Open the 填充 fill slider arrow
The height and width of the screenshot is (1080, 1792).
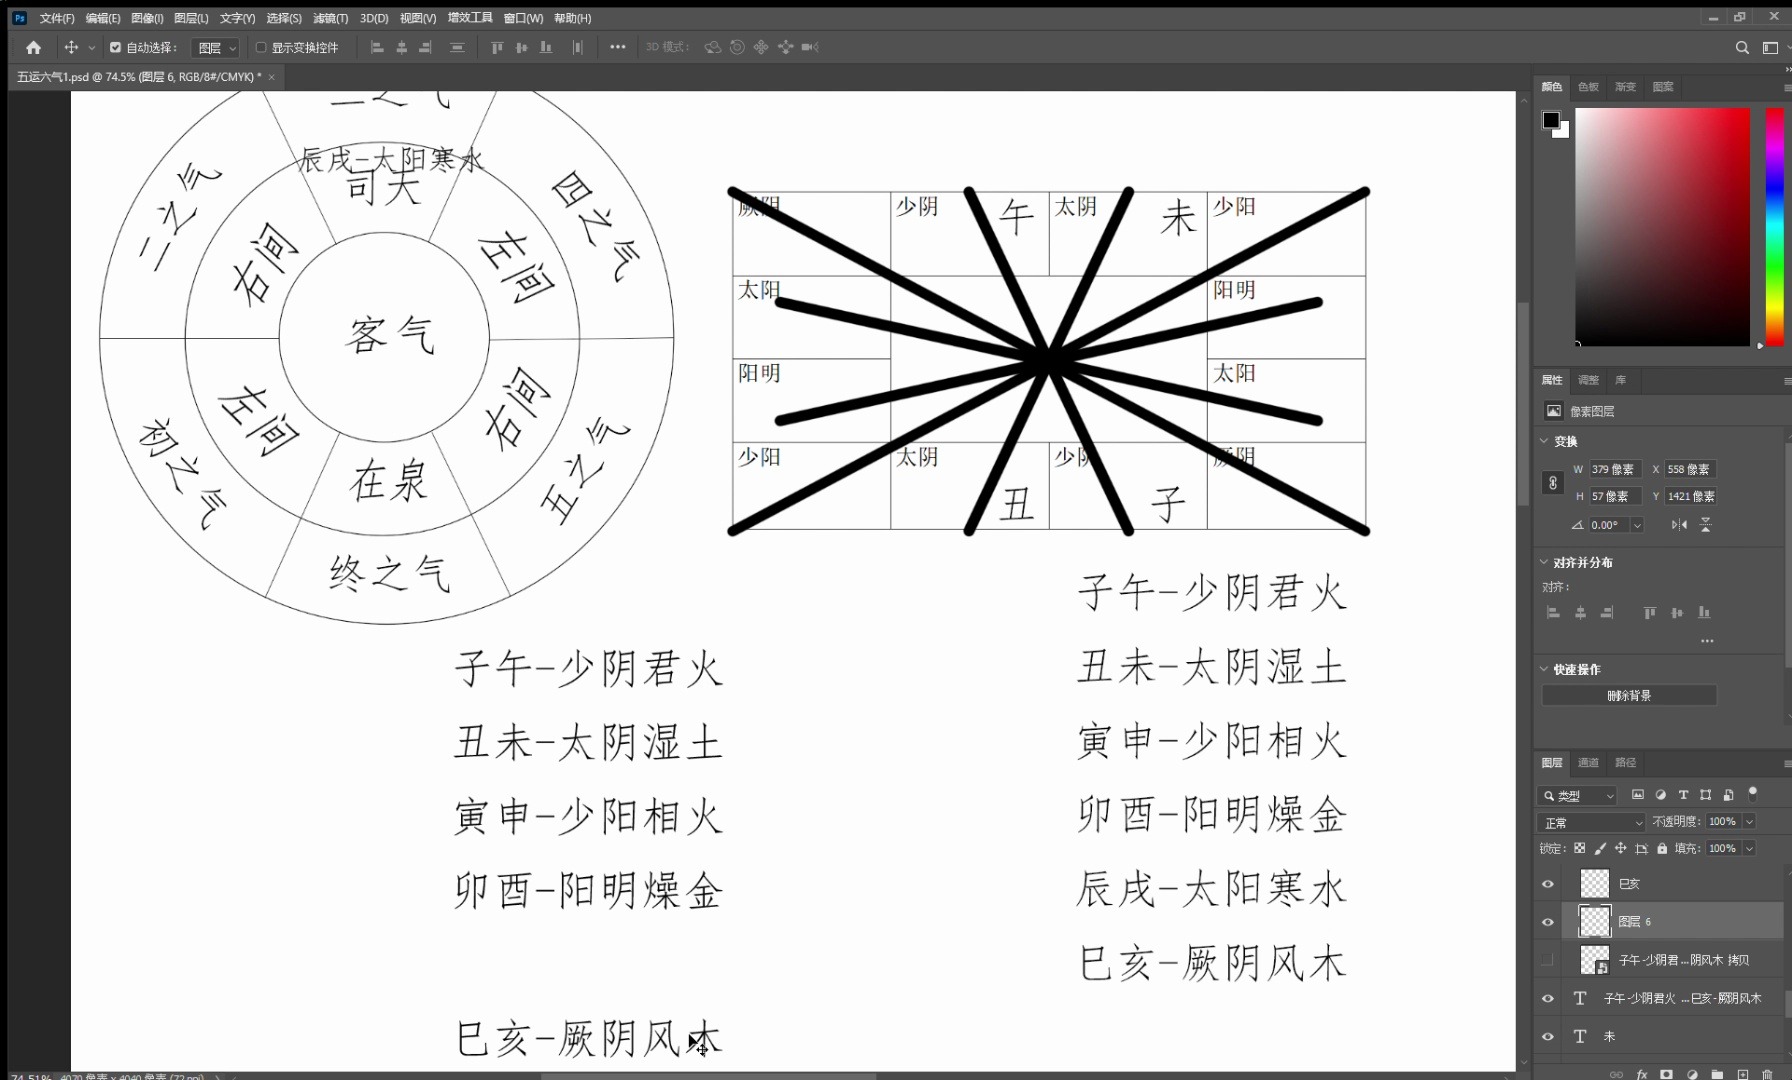click(1749, 848)
